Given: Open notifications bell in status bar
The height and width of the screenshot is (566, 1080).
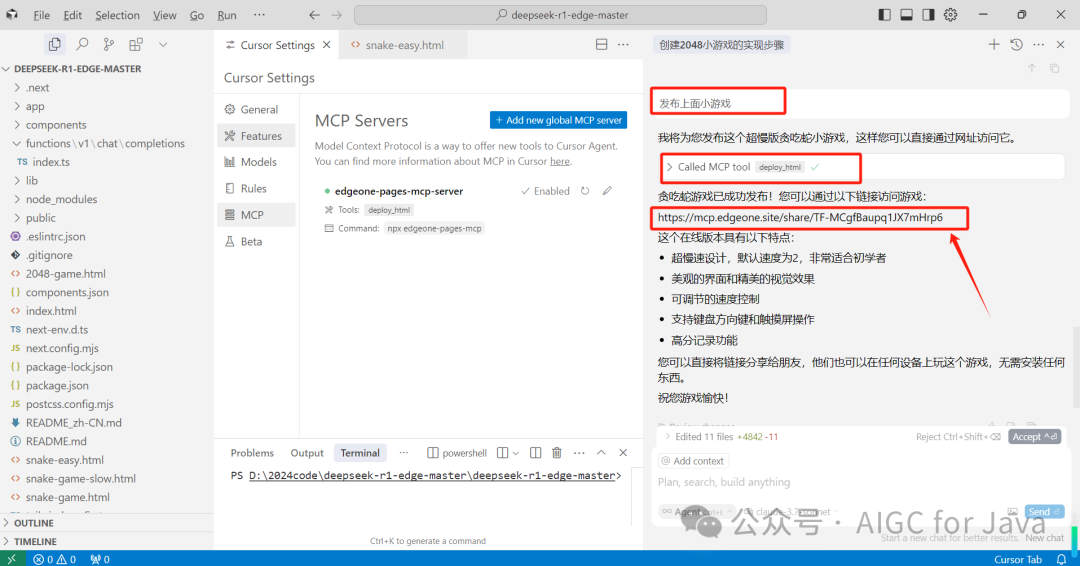Looking at the screenshot, I should coord(1061,559).
